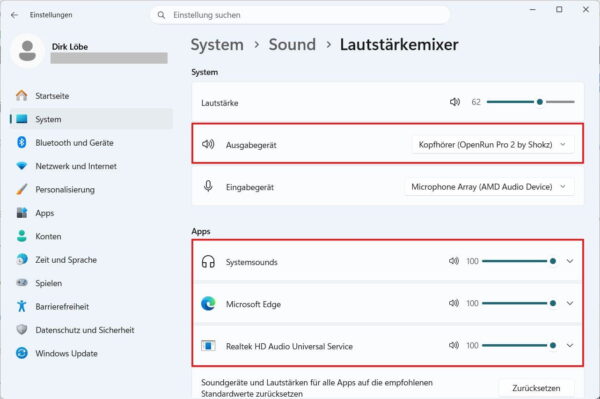The height and width of the screenshot is (399, 600).
Task: Click the Eingabegerät microphone icon
Action: [x=208, y=186]
